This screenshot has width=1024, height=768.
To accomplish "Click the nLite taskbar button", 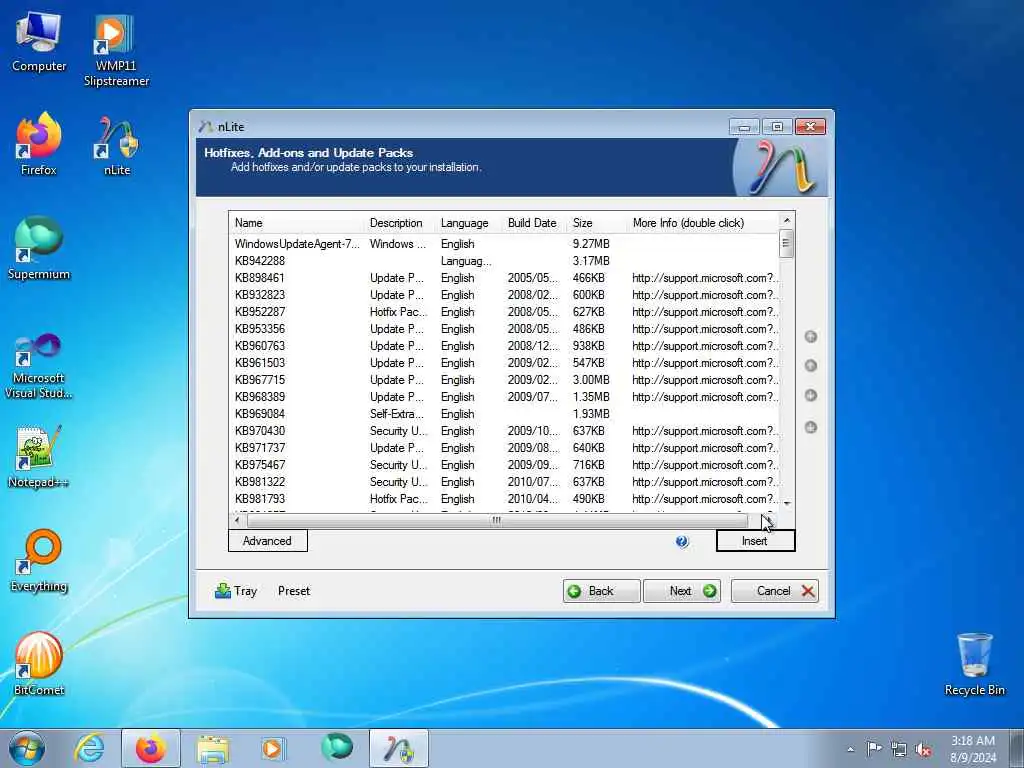I will point(399,748).
